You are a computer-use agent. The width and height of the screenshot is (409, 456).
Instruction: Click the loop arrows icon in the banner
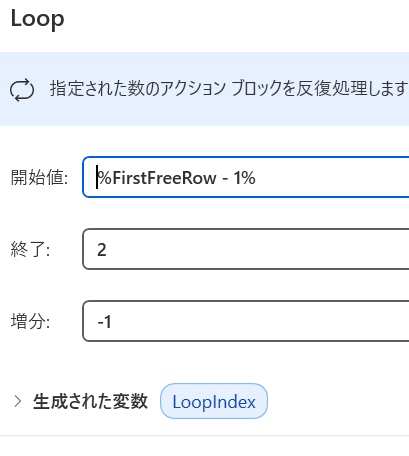point(22,90)
